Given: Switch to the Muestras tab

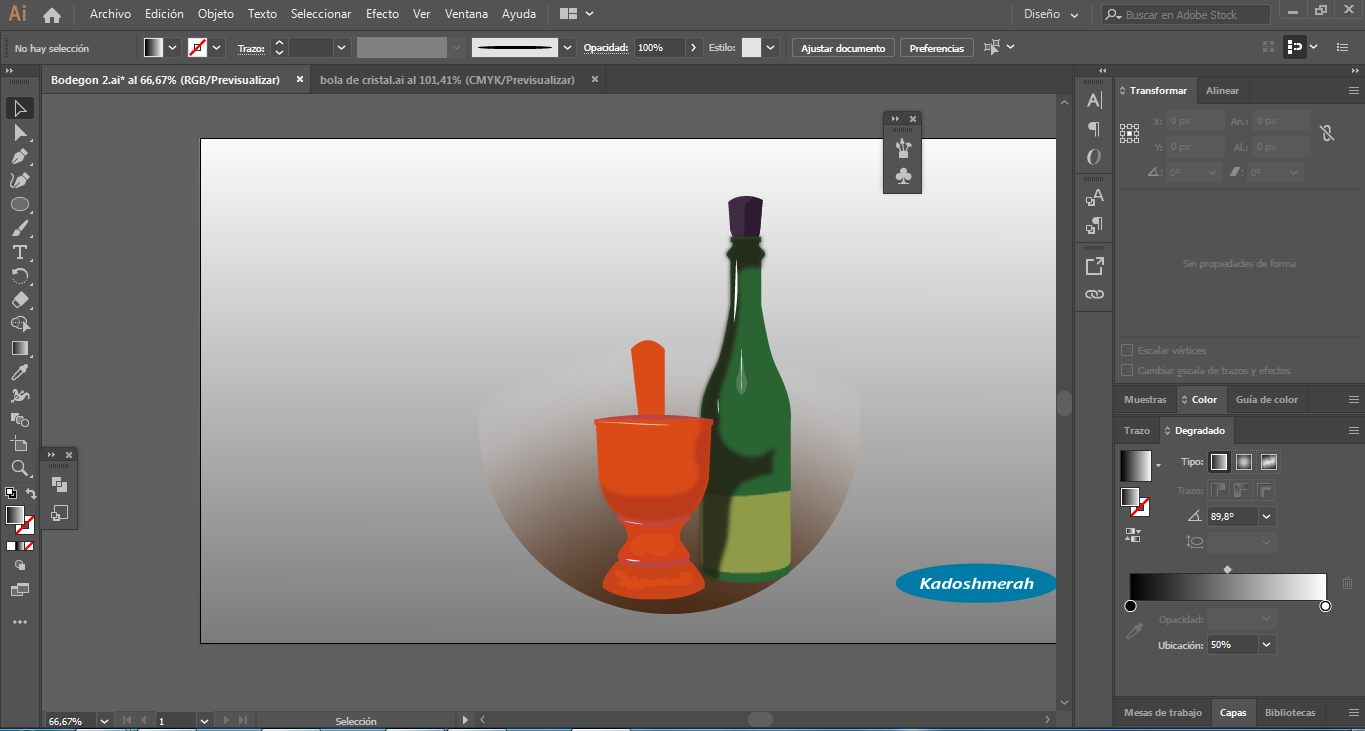Looking at the screenshot, I should [x=1145, y=399].
